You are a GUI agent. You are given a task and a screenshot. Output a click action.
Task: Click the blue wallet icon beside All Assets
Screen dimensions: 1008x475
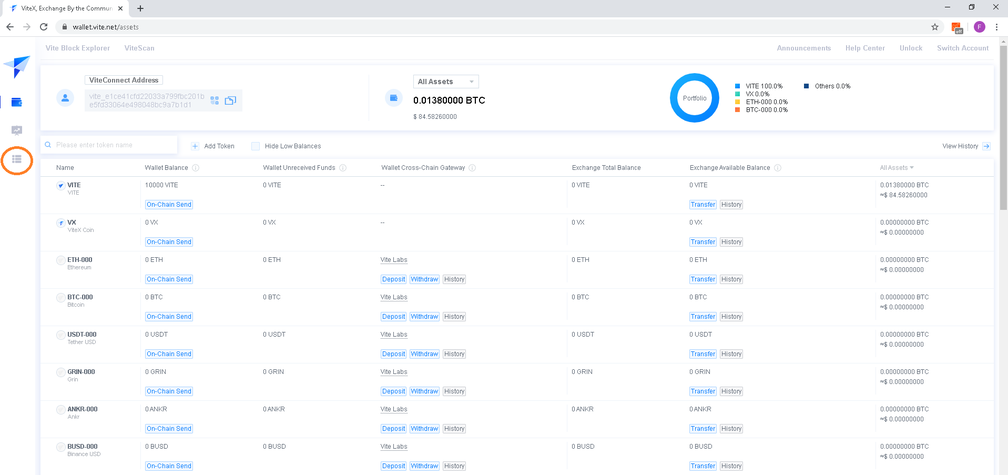pyautogui.click(x=393, y=98)
